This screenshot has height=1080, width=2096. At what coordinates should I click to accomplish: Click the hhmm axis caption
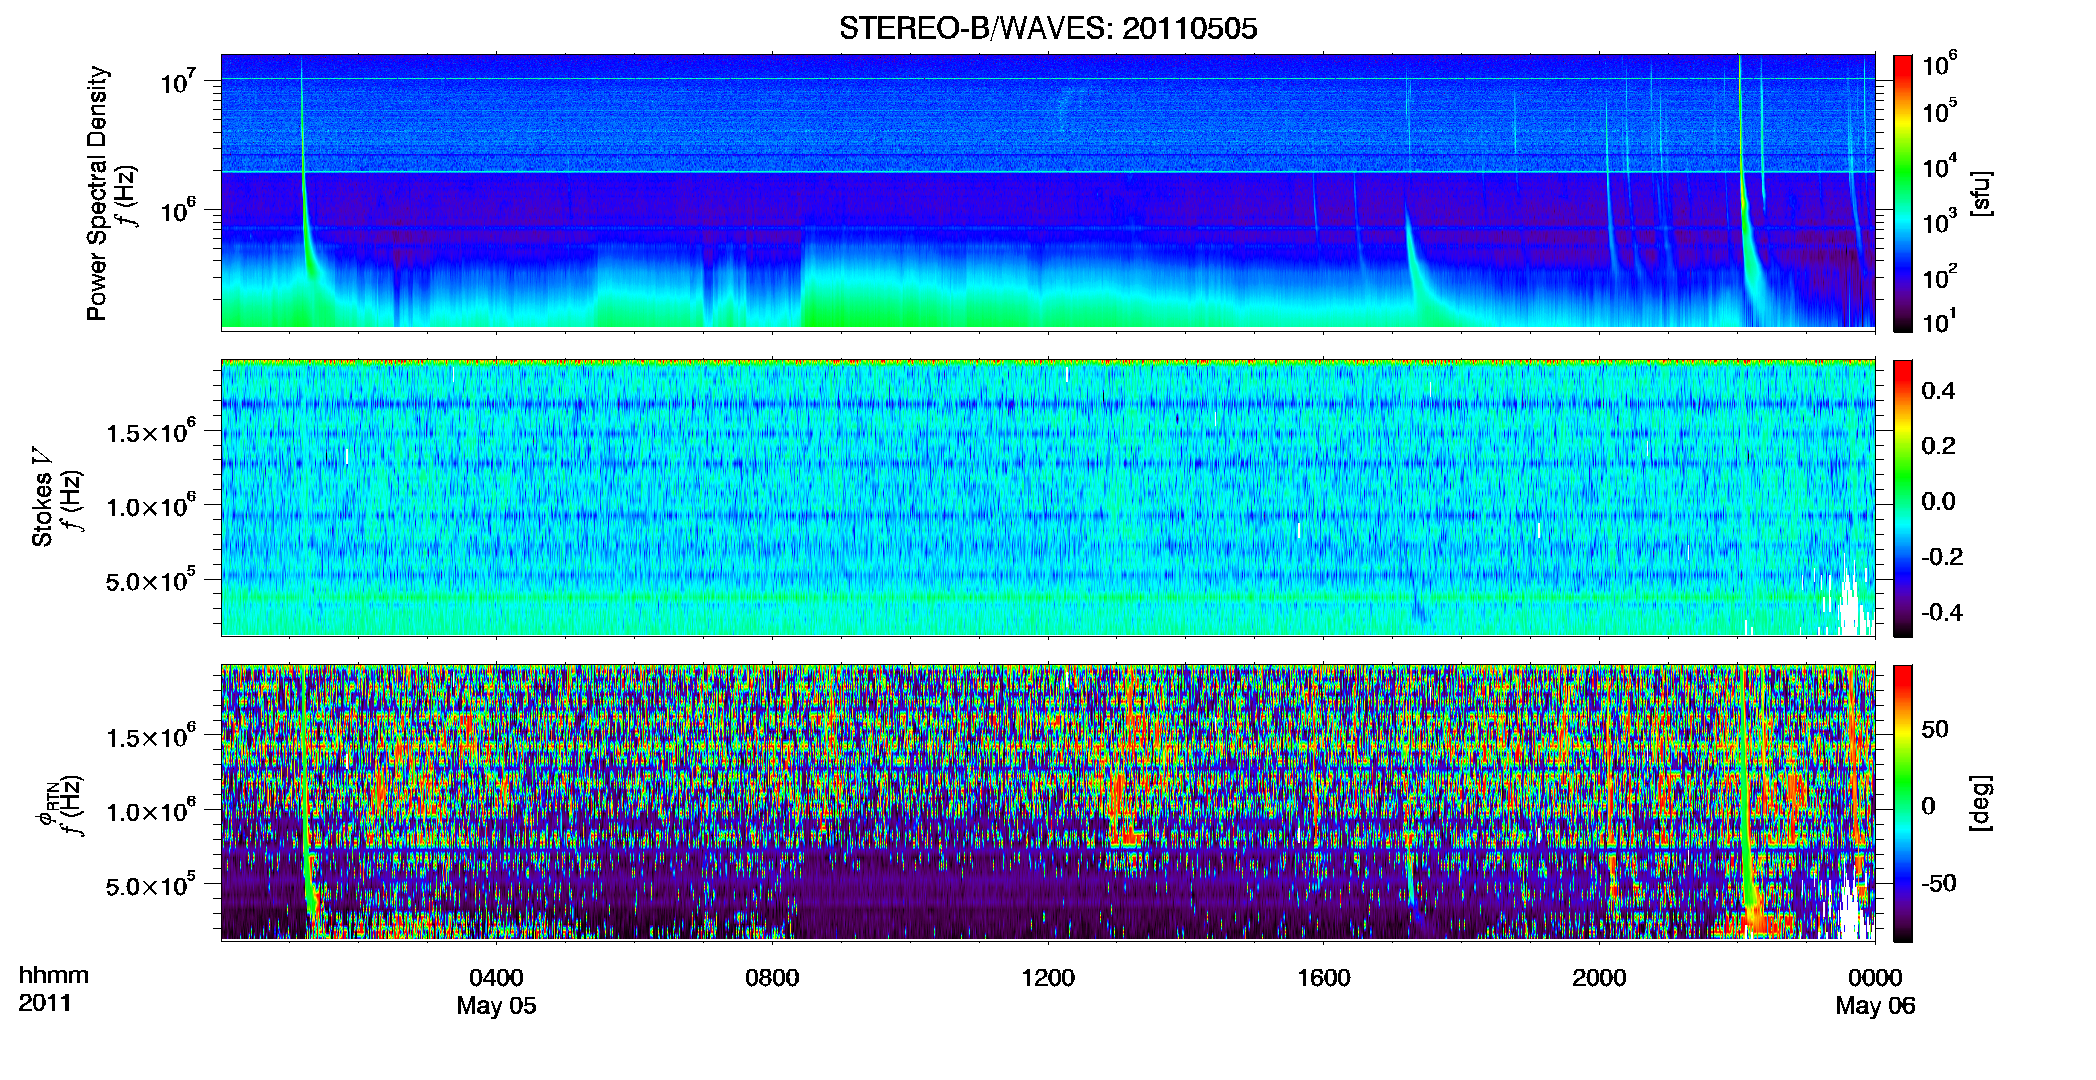pos(54,975)
